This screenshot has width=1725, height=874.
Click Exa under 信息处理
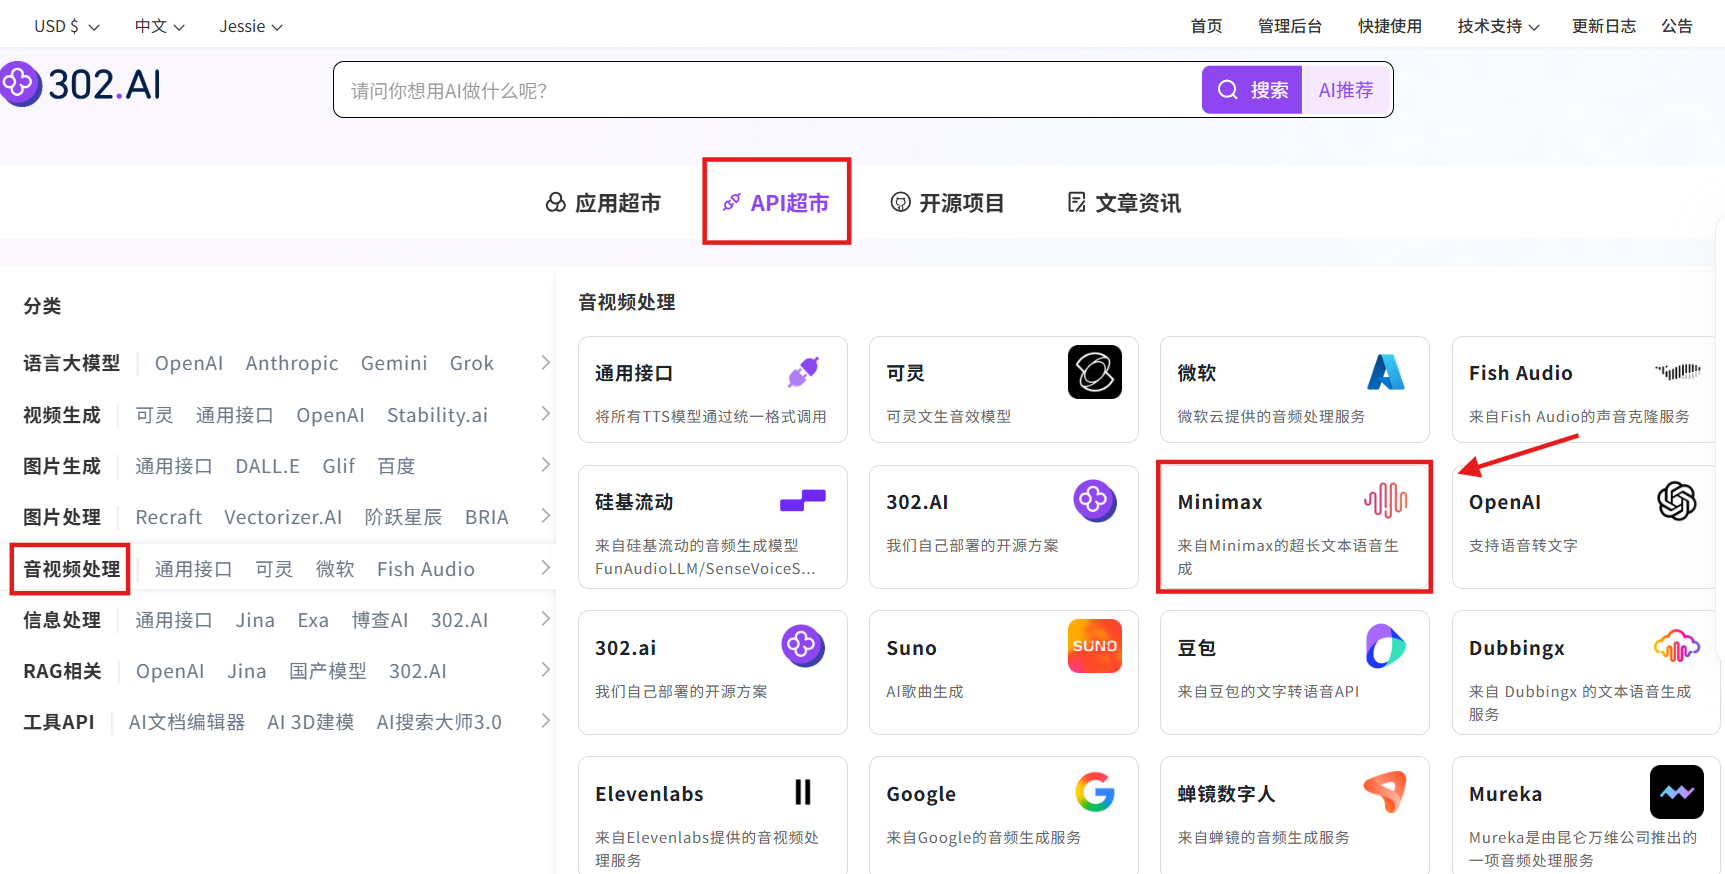point(313,620)
